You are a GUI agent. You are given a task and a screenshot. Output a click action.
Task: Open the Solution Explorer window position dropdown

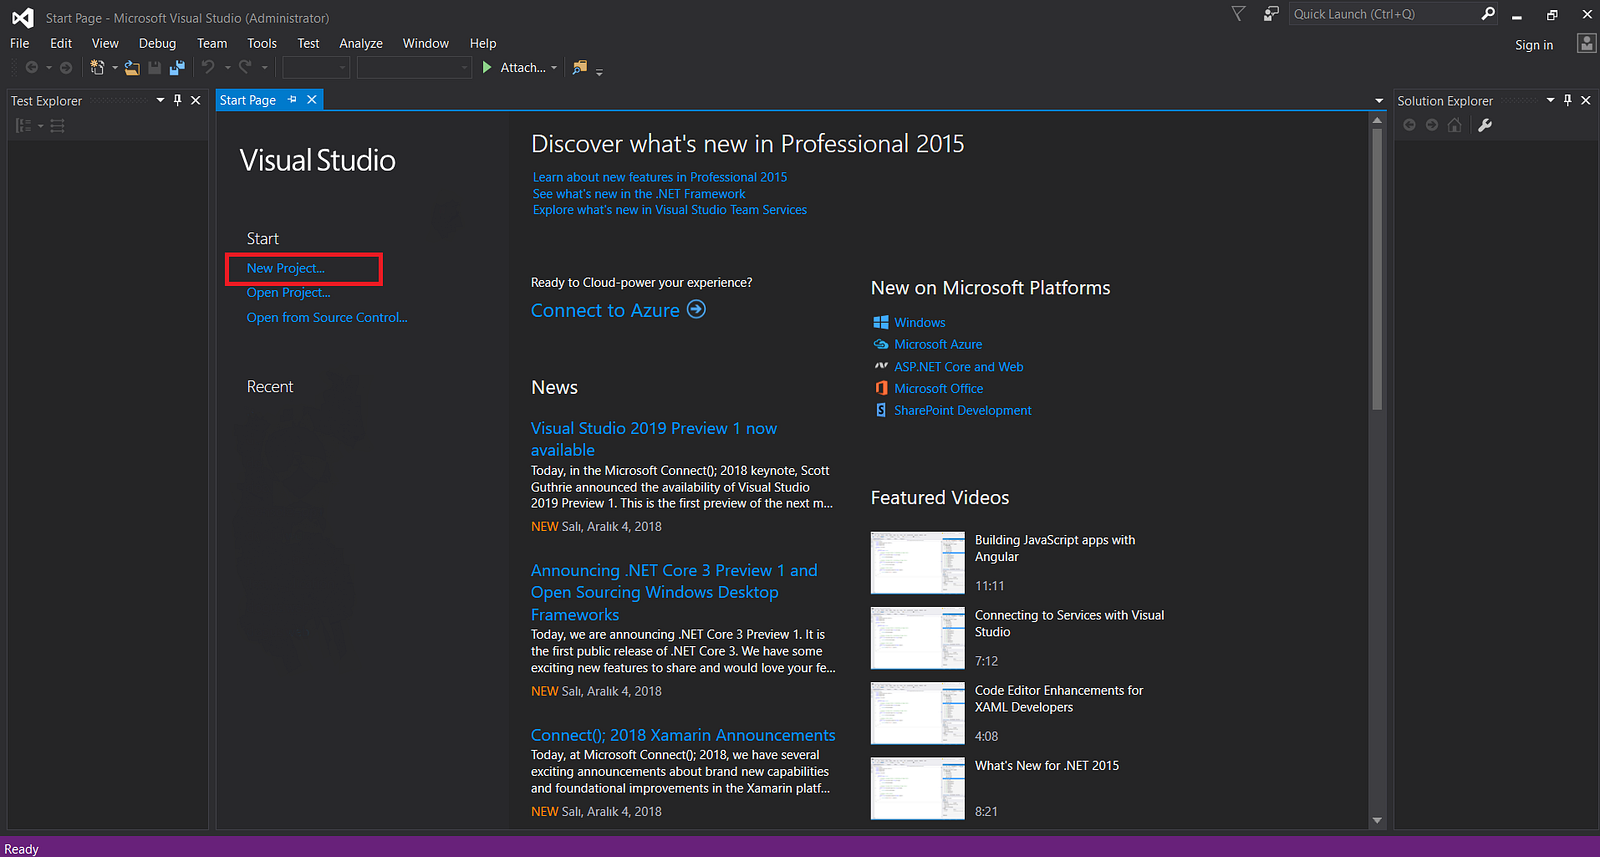point(1551,100)
